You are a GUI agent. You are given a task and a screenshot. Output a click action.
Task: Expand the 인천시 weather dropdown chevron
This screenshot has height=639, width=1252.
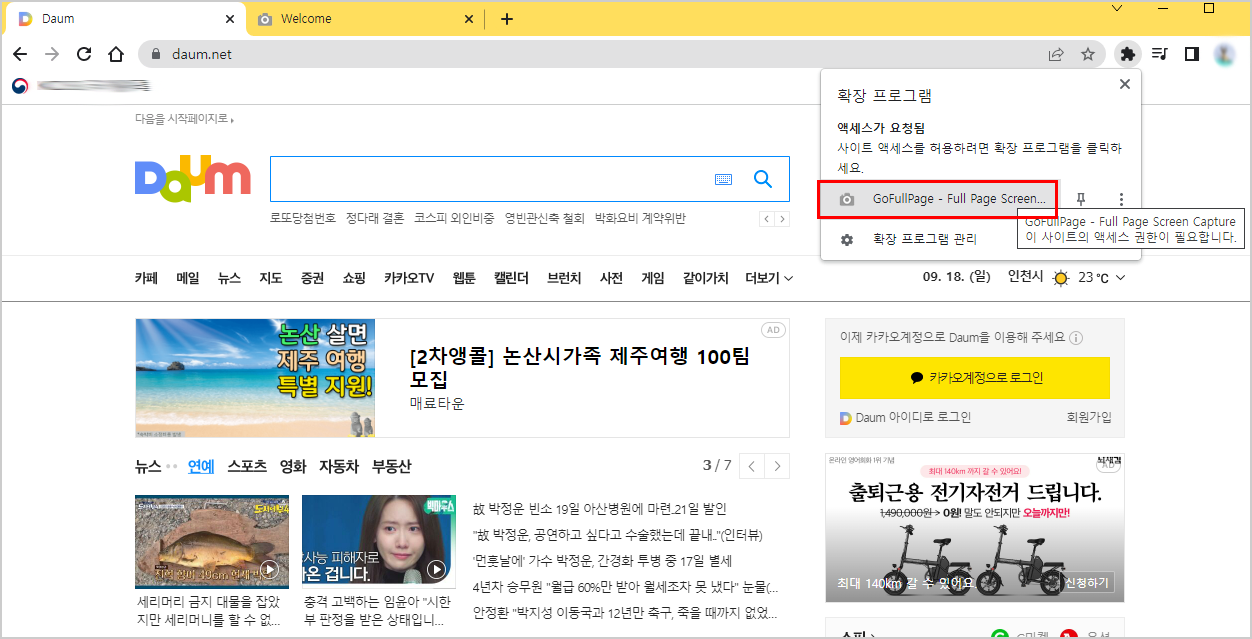[1120, 278]
